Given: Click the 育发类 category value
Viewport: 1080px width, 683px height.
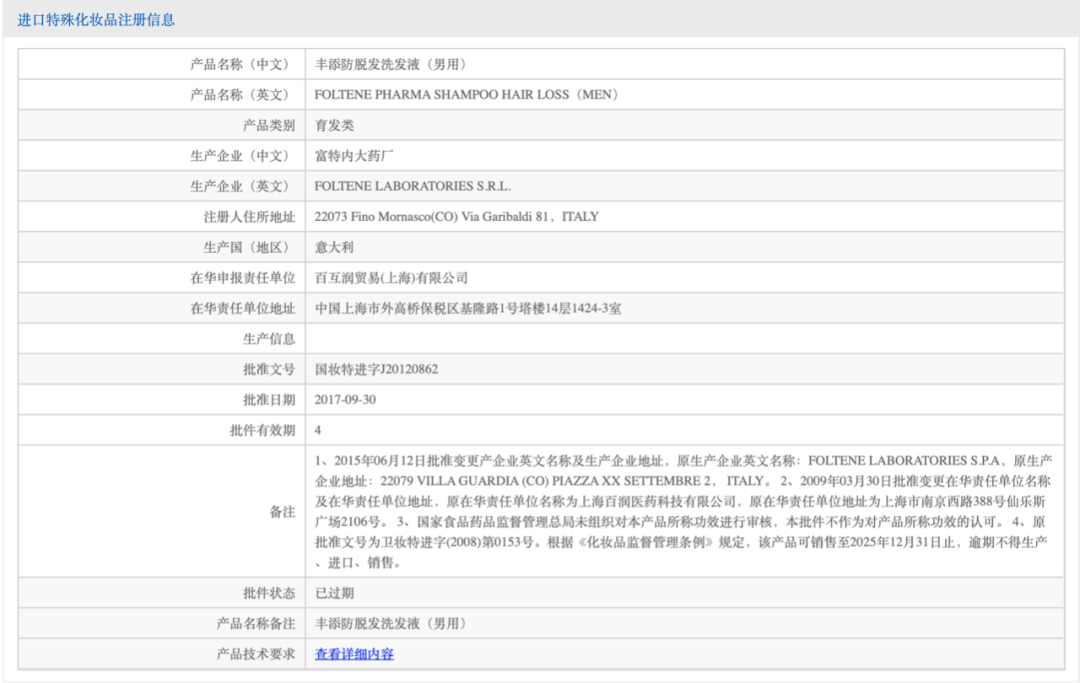Looking at the screenshot, I should 334,125.
